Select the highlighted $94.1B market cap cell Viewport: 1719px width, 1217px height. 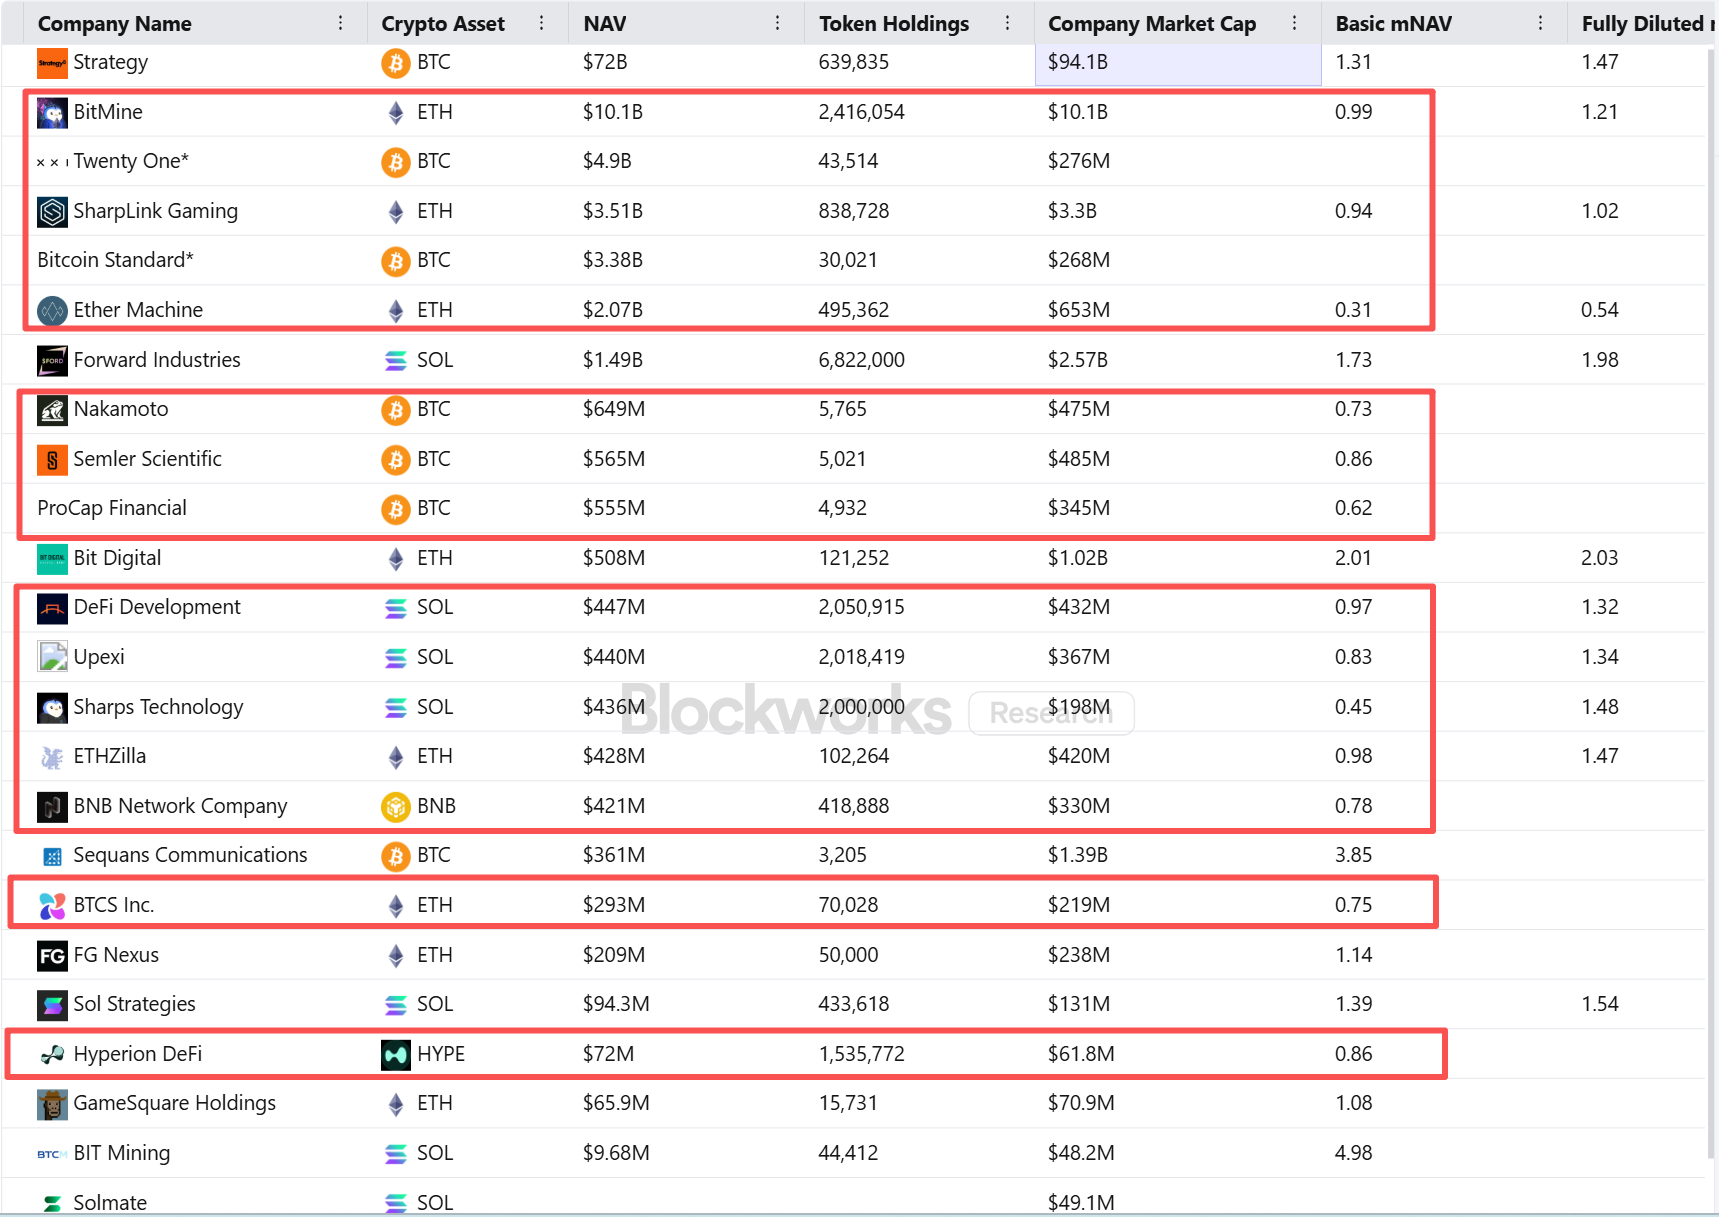click(x=1178, y=63)
